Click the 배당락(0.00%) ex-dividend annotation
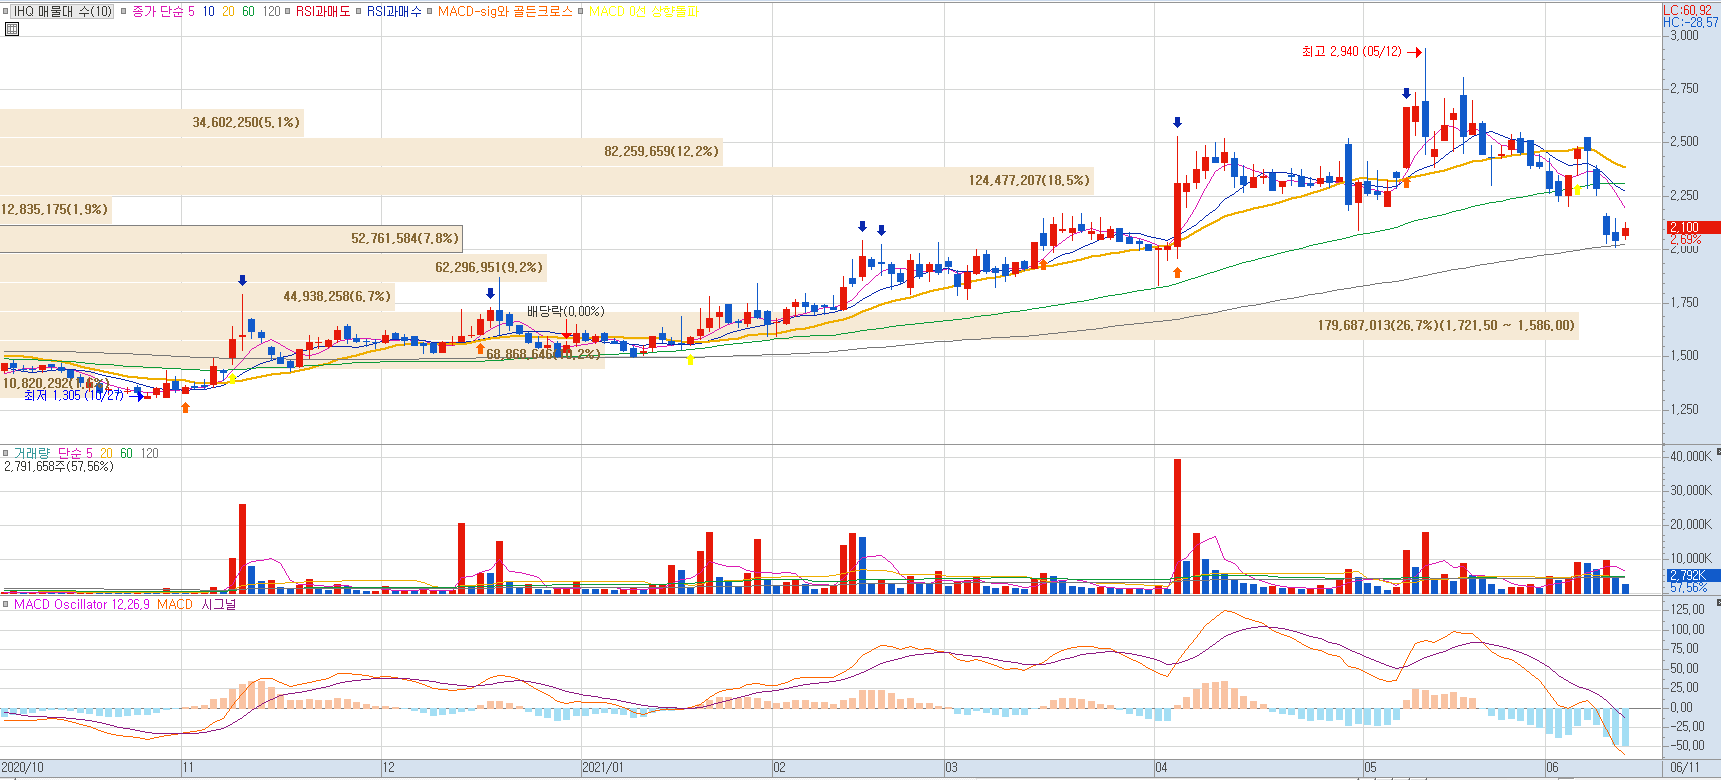Viewport: 1721px width, 780px height. [x=566, y=312]
